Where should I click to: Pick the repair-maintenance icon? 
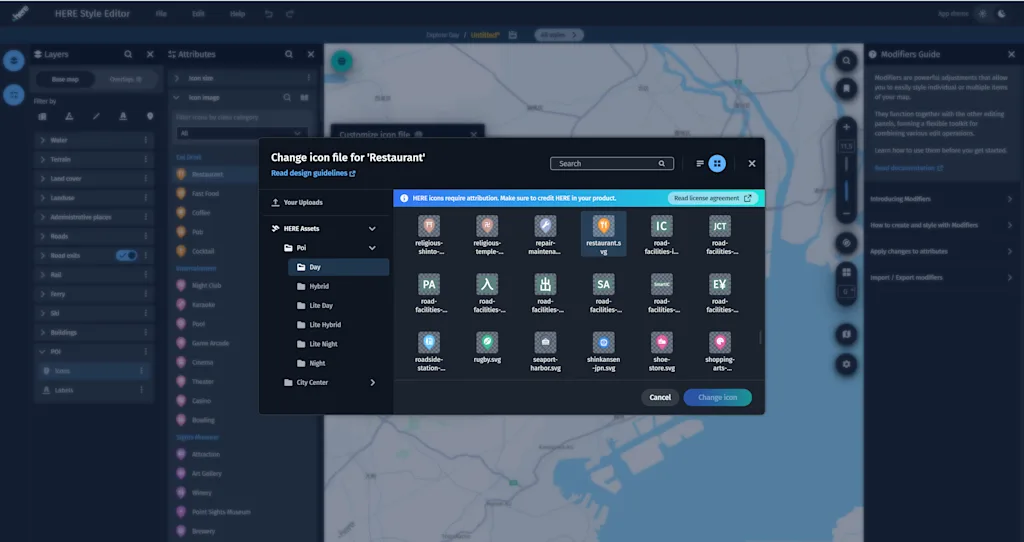tap(545, 227)
